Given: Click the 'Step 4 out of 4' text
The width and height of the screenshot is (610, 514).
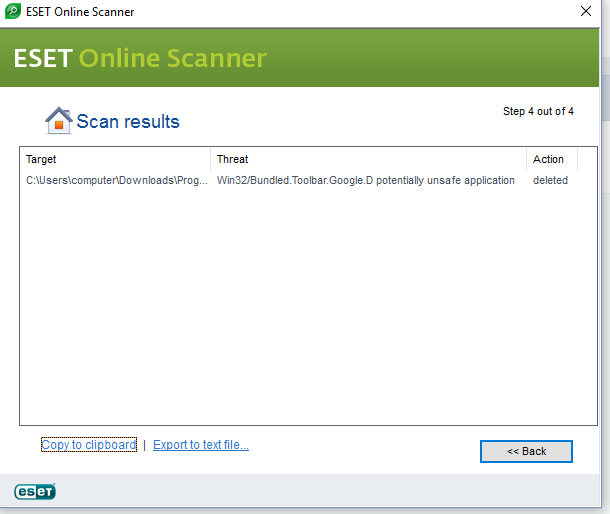Looking at the screenshot, I should (538, 111).
